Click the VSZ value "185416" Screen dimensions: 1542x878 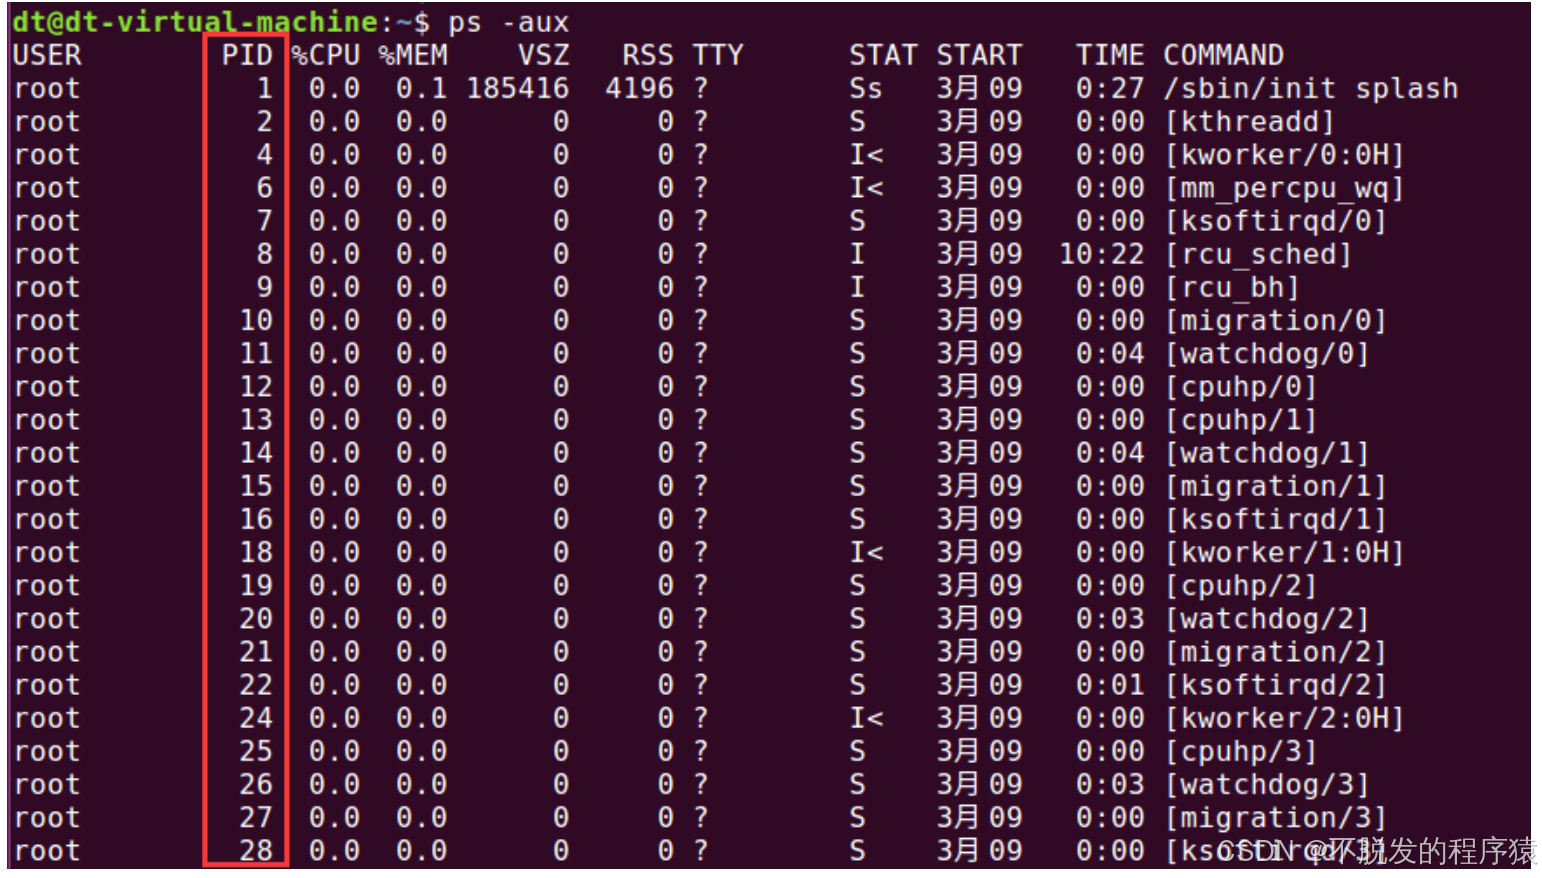(x=518, y=88)
